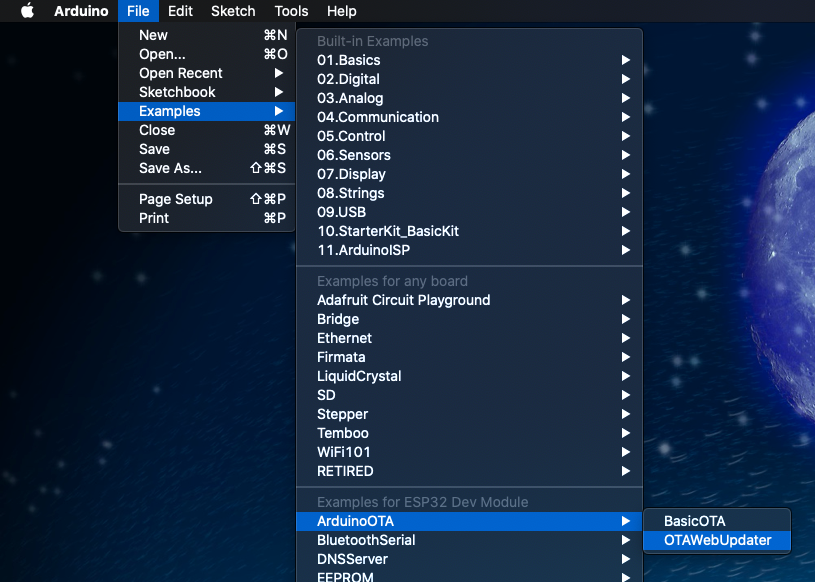Expand the 03.Analog examples
815x582 pixels.
pos(469,98)
